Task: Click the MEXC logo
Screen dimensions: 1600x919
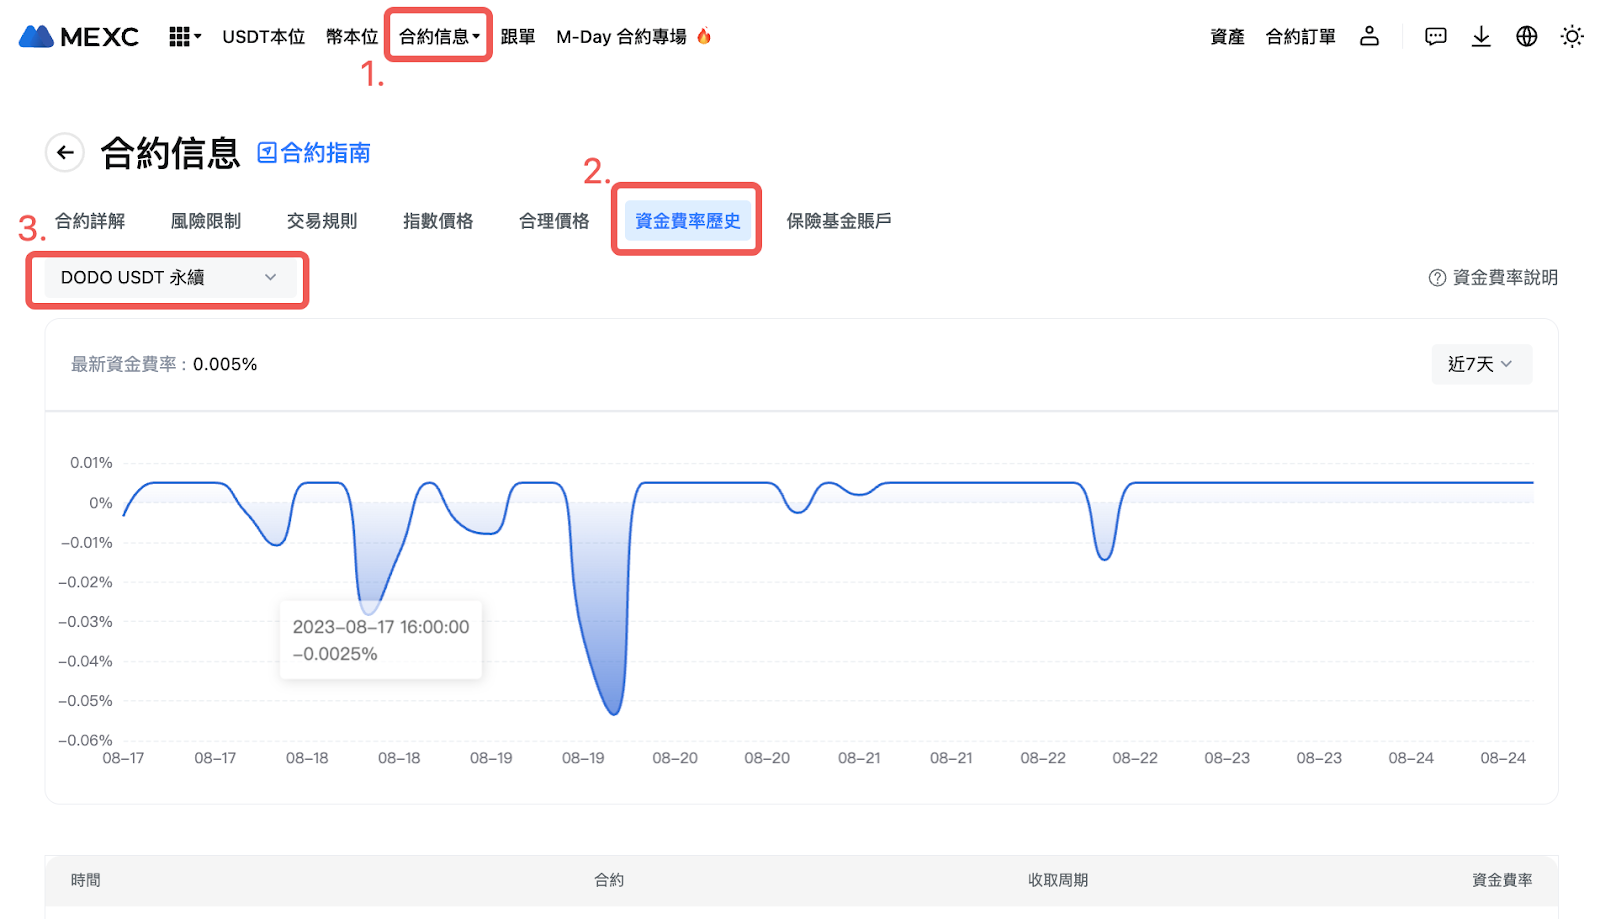Action: 79,37
